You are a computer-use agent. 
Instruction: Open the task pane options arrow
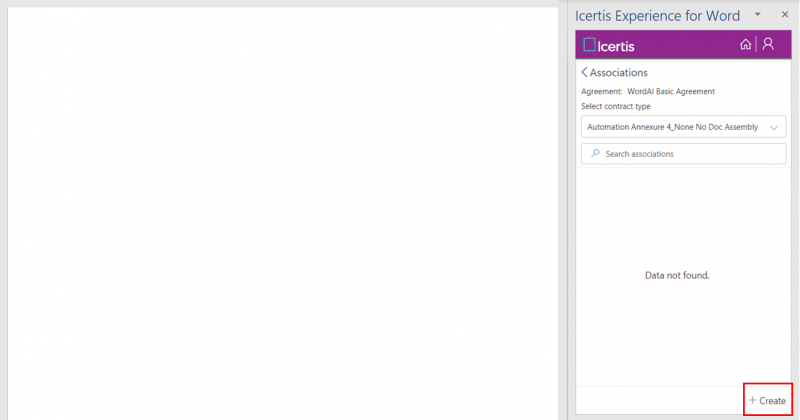(x=757, y=15)
